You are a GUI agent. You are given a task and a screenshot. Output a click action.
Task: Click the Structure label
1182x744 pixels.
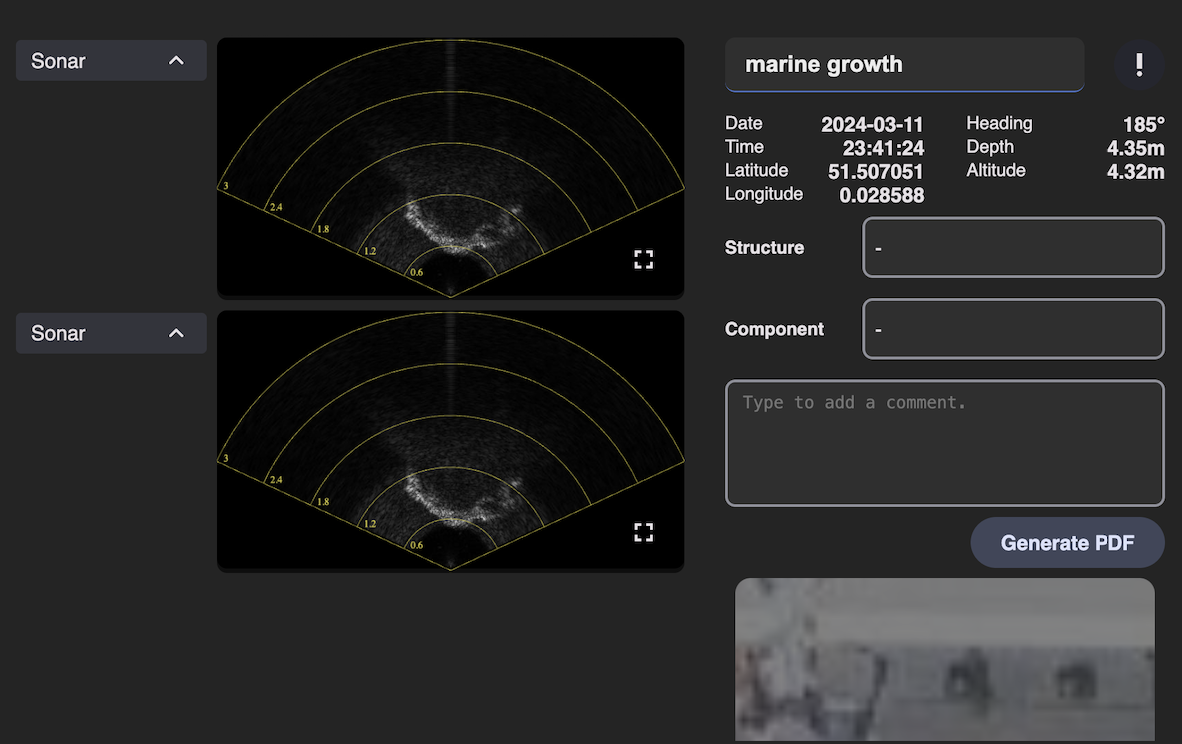point(764,247)
